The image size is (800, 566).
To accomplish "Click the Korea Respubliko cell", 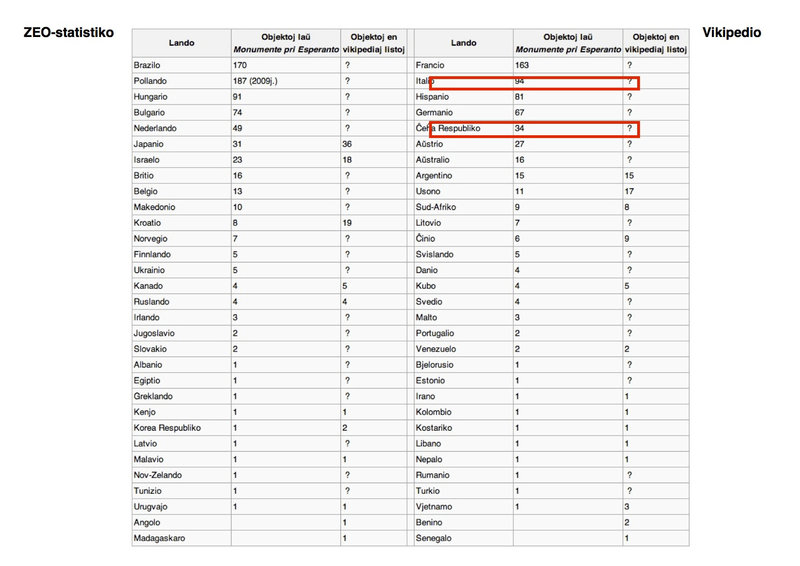I will tap(182, 428).
